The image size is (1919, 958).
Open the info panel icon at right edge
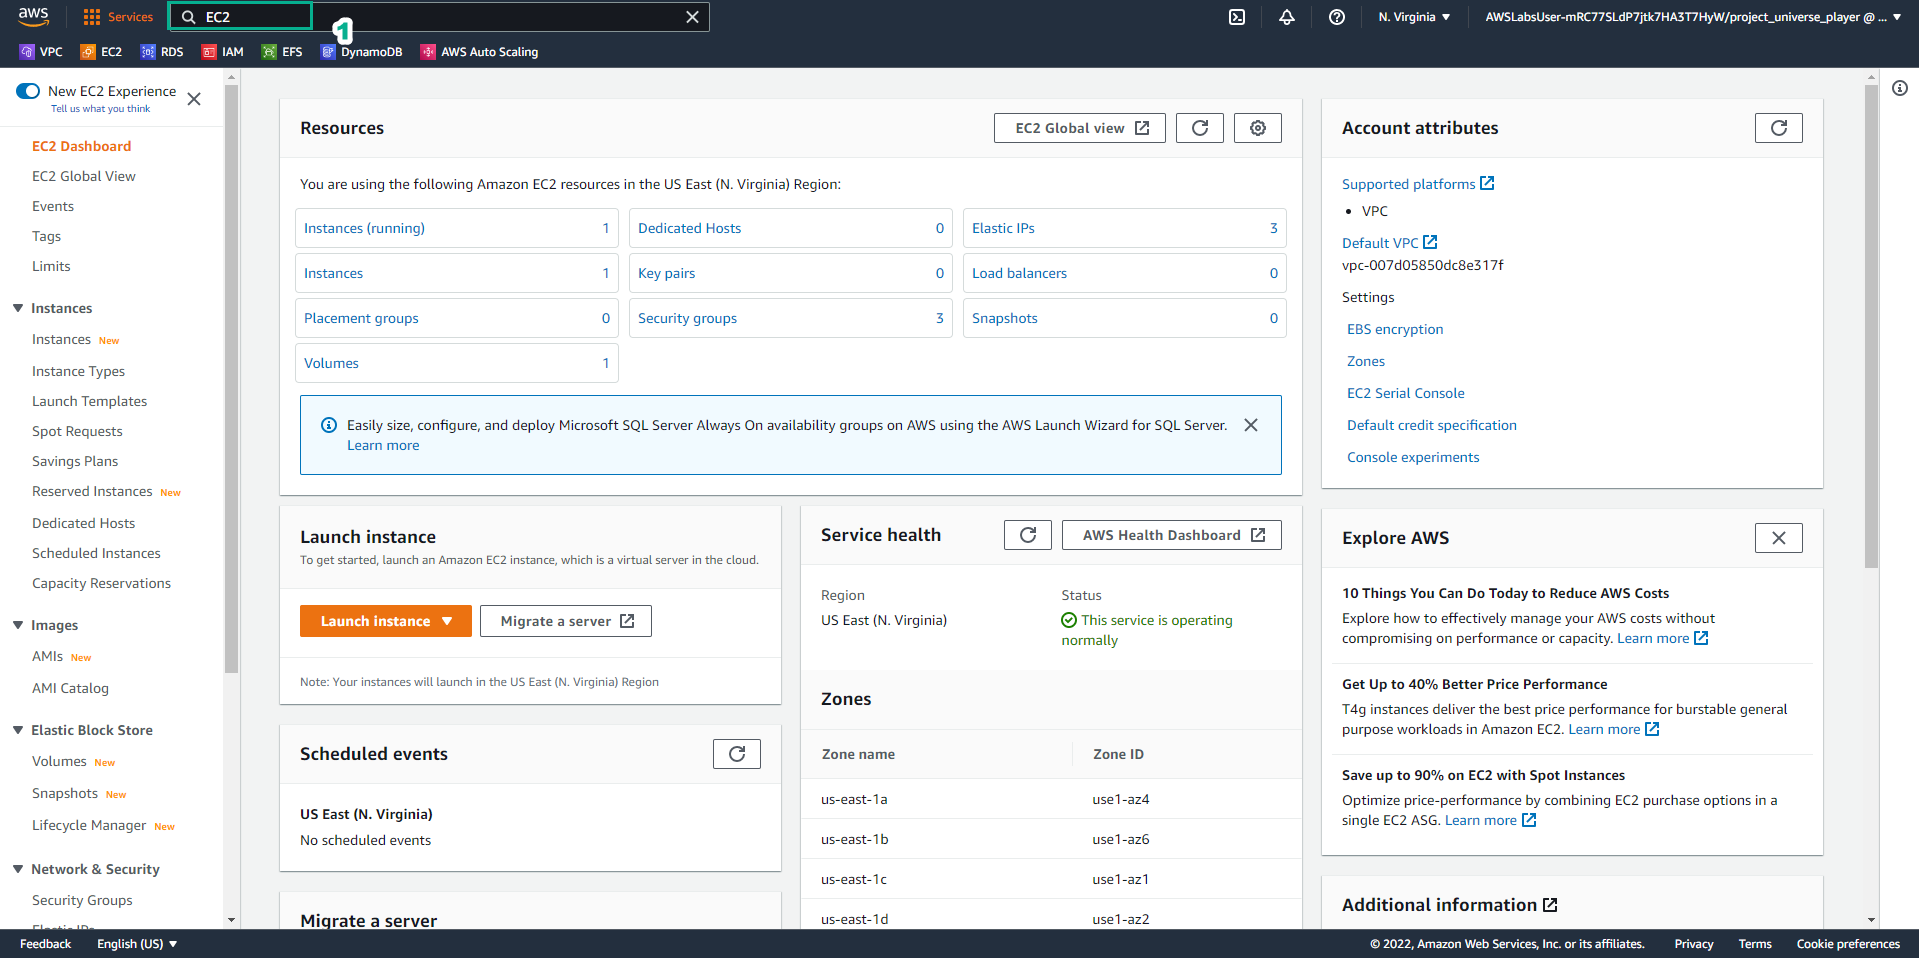point(1900,88)
